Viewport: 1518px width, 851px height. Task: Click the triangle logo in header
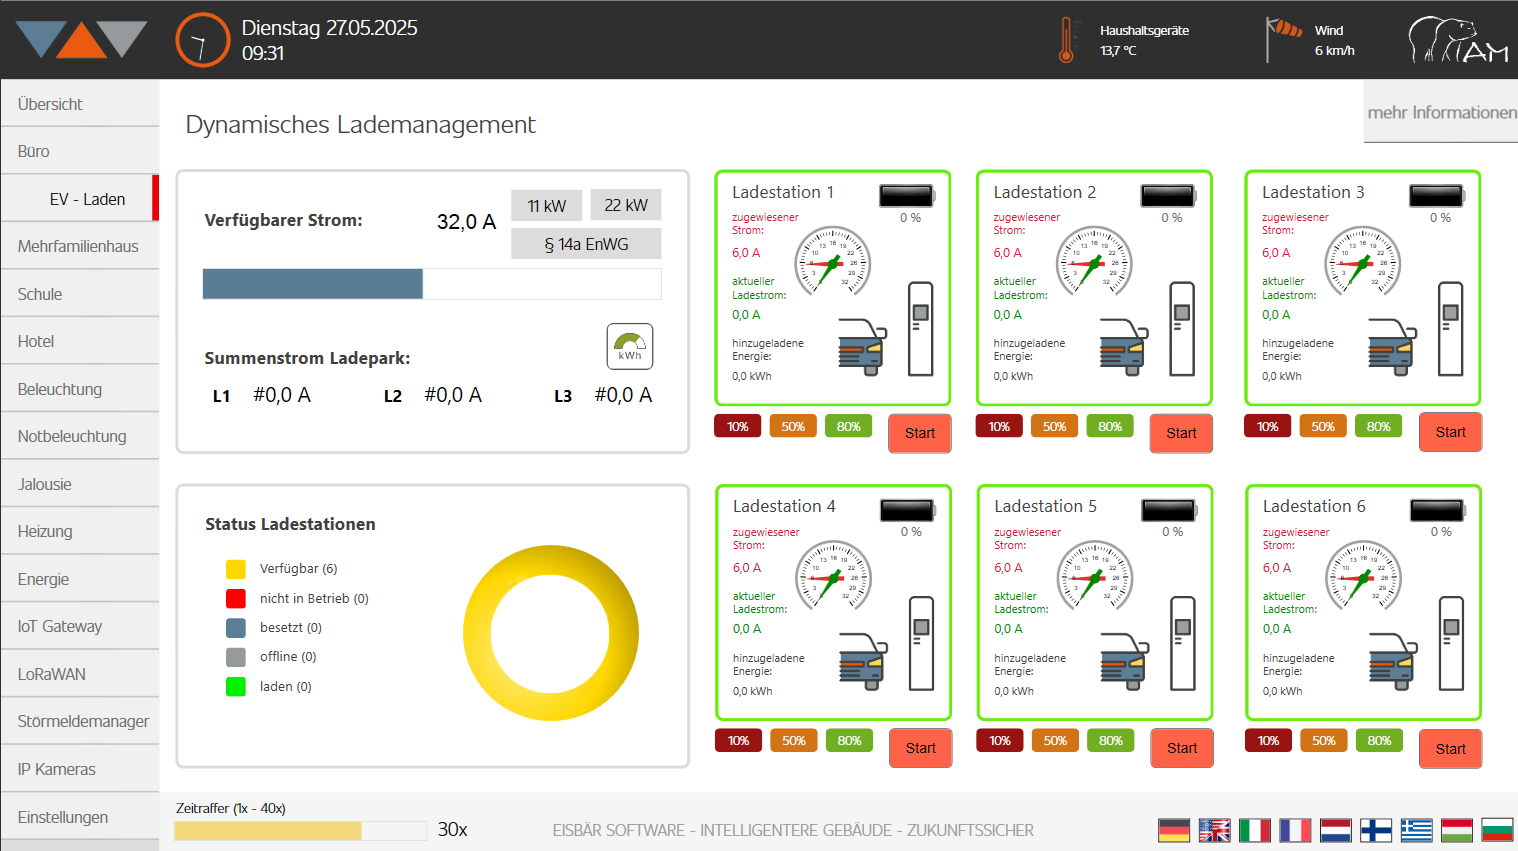click(x=82, y=39)
